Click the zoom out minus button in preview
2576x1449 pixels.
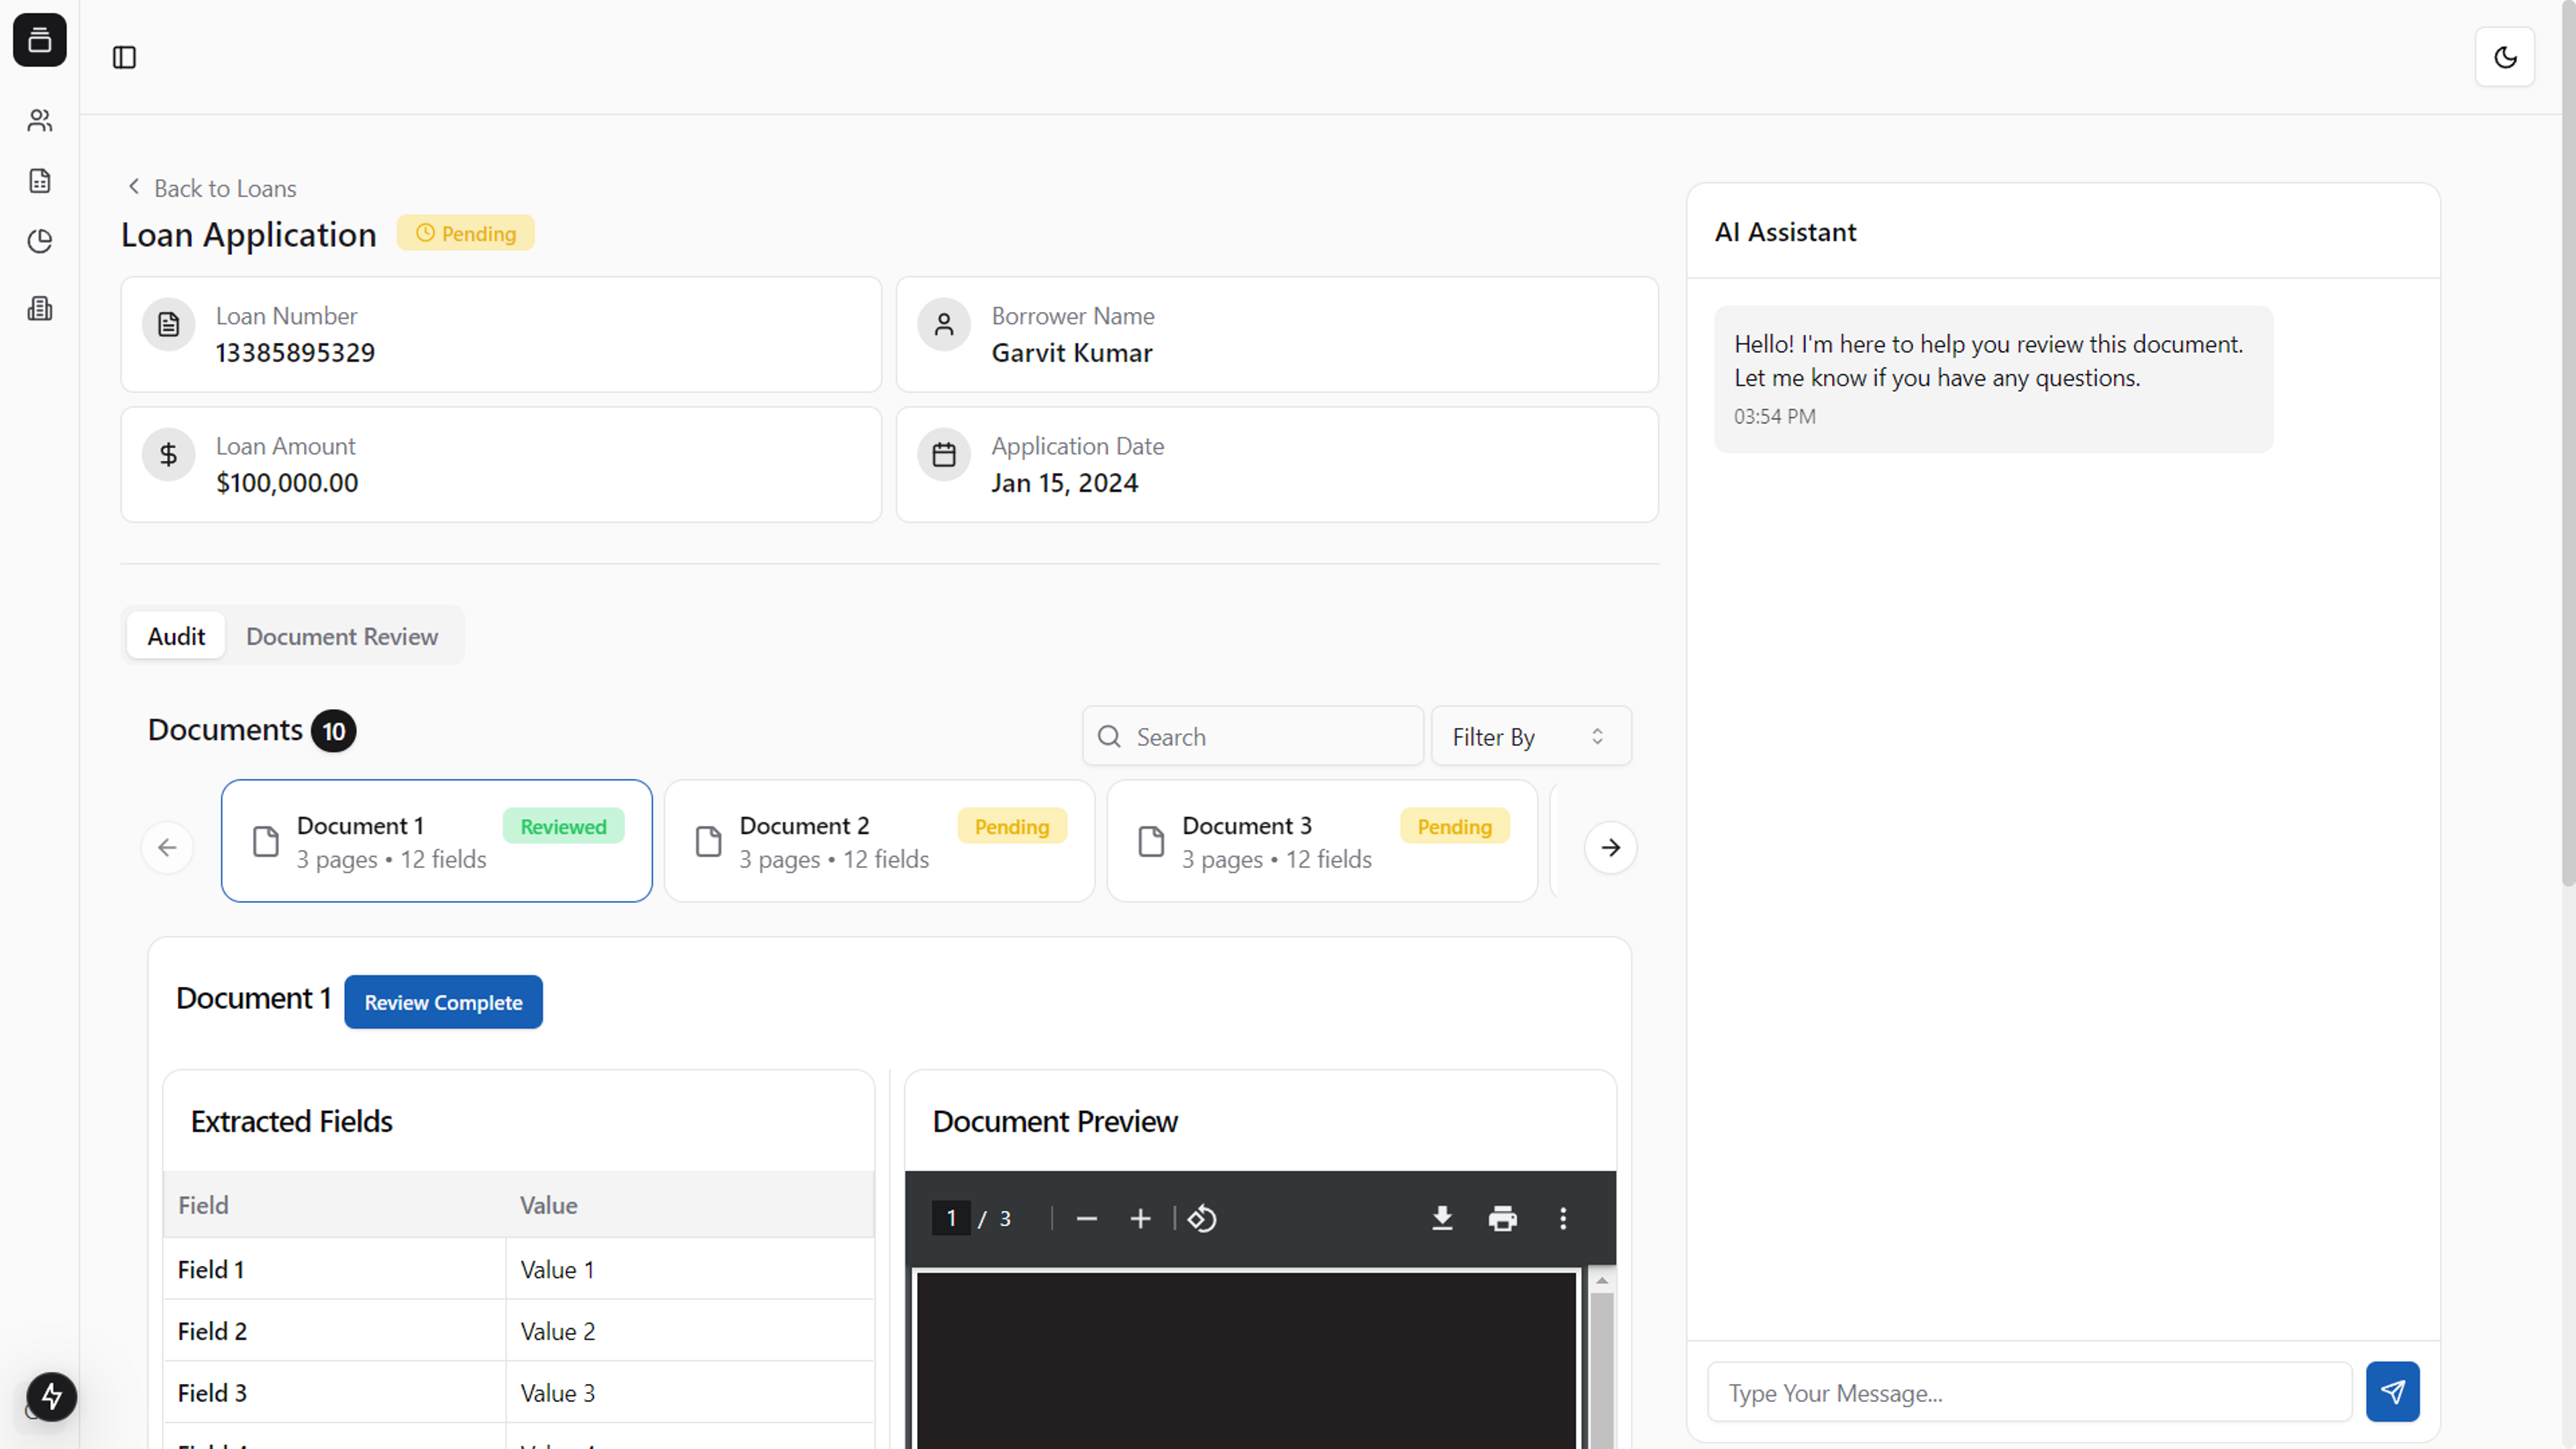[x=1086, y=1218]
